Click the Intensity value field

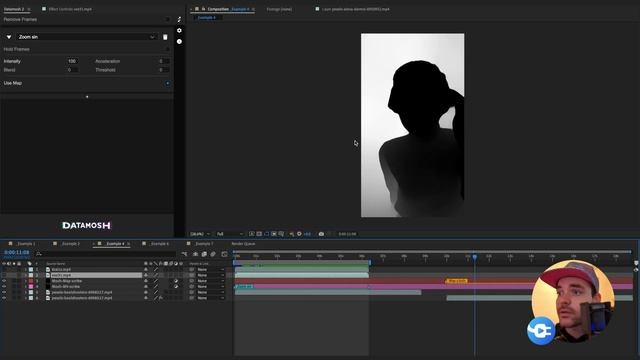[72, 61]
